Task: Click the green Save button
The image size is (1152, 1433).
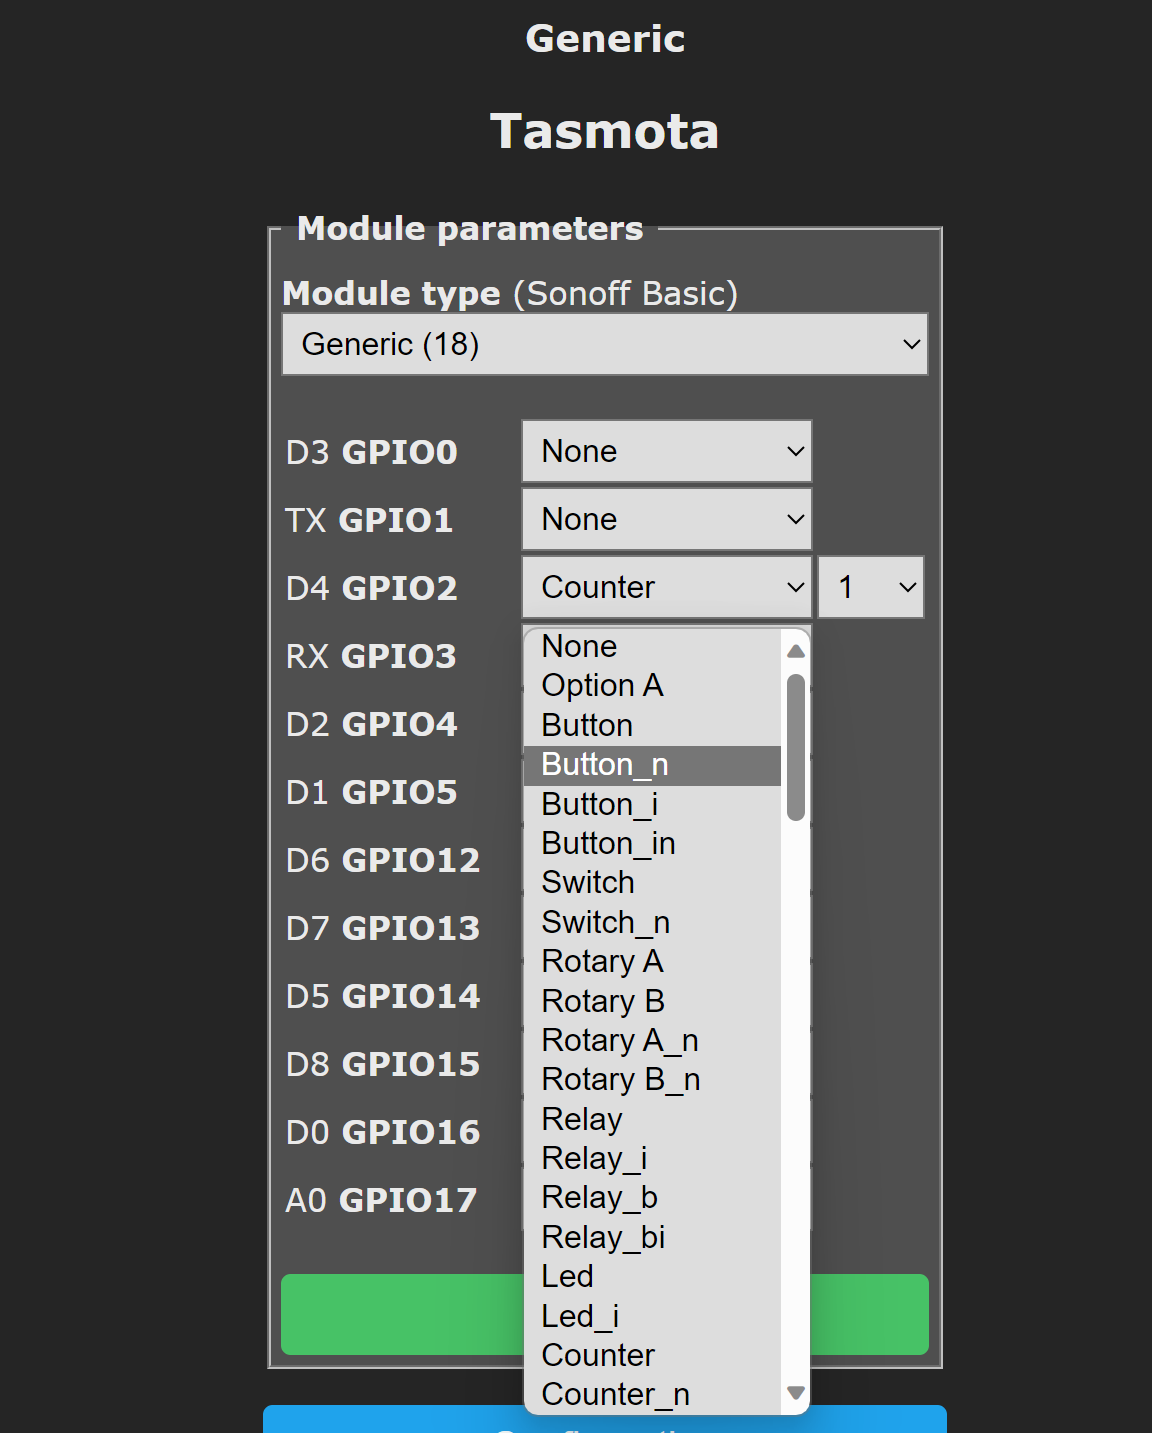Action: (x=400, y=1314)
